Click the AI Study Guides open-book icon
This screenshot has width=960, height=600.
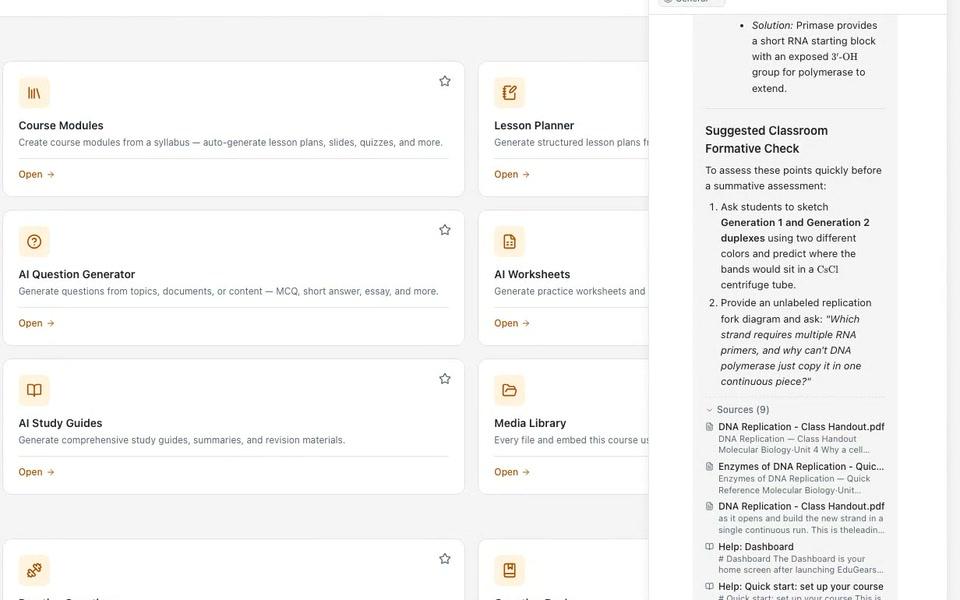[34, 390]
